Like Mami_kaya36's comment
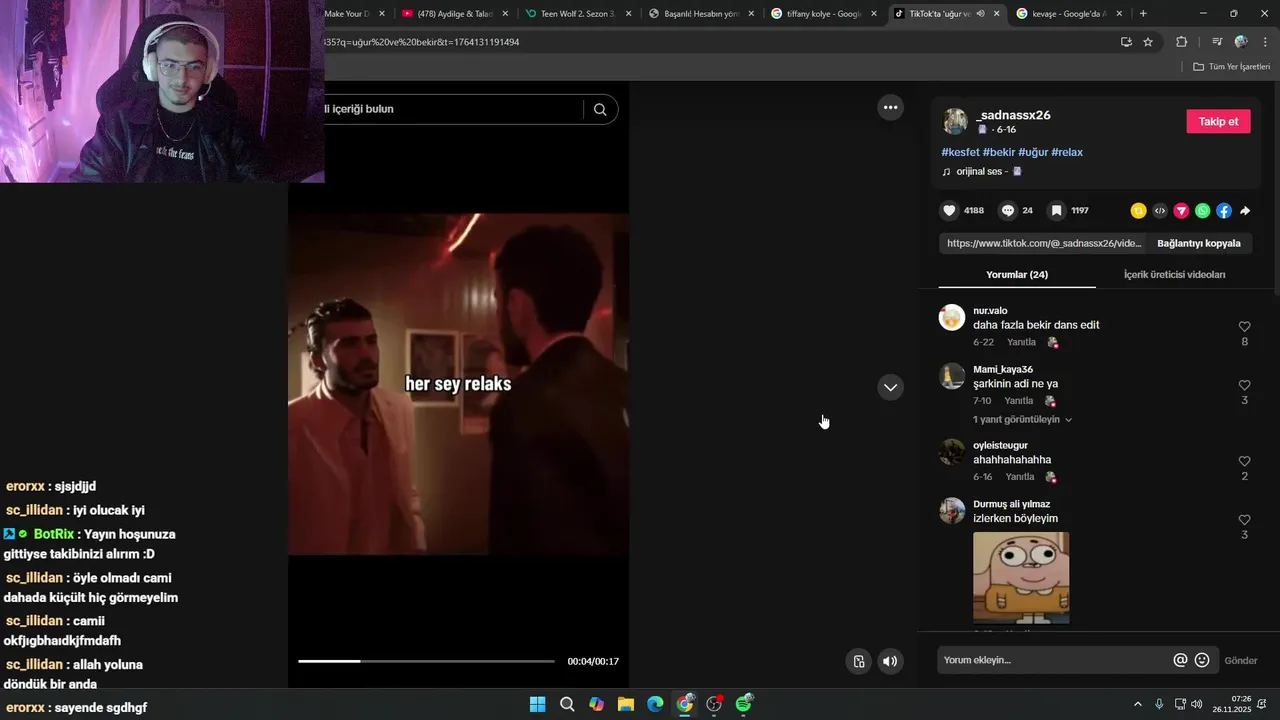This screenshot has width=1280, height=720. tap(1245, 385)
